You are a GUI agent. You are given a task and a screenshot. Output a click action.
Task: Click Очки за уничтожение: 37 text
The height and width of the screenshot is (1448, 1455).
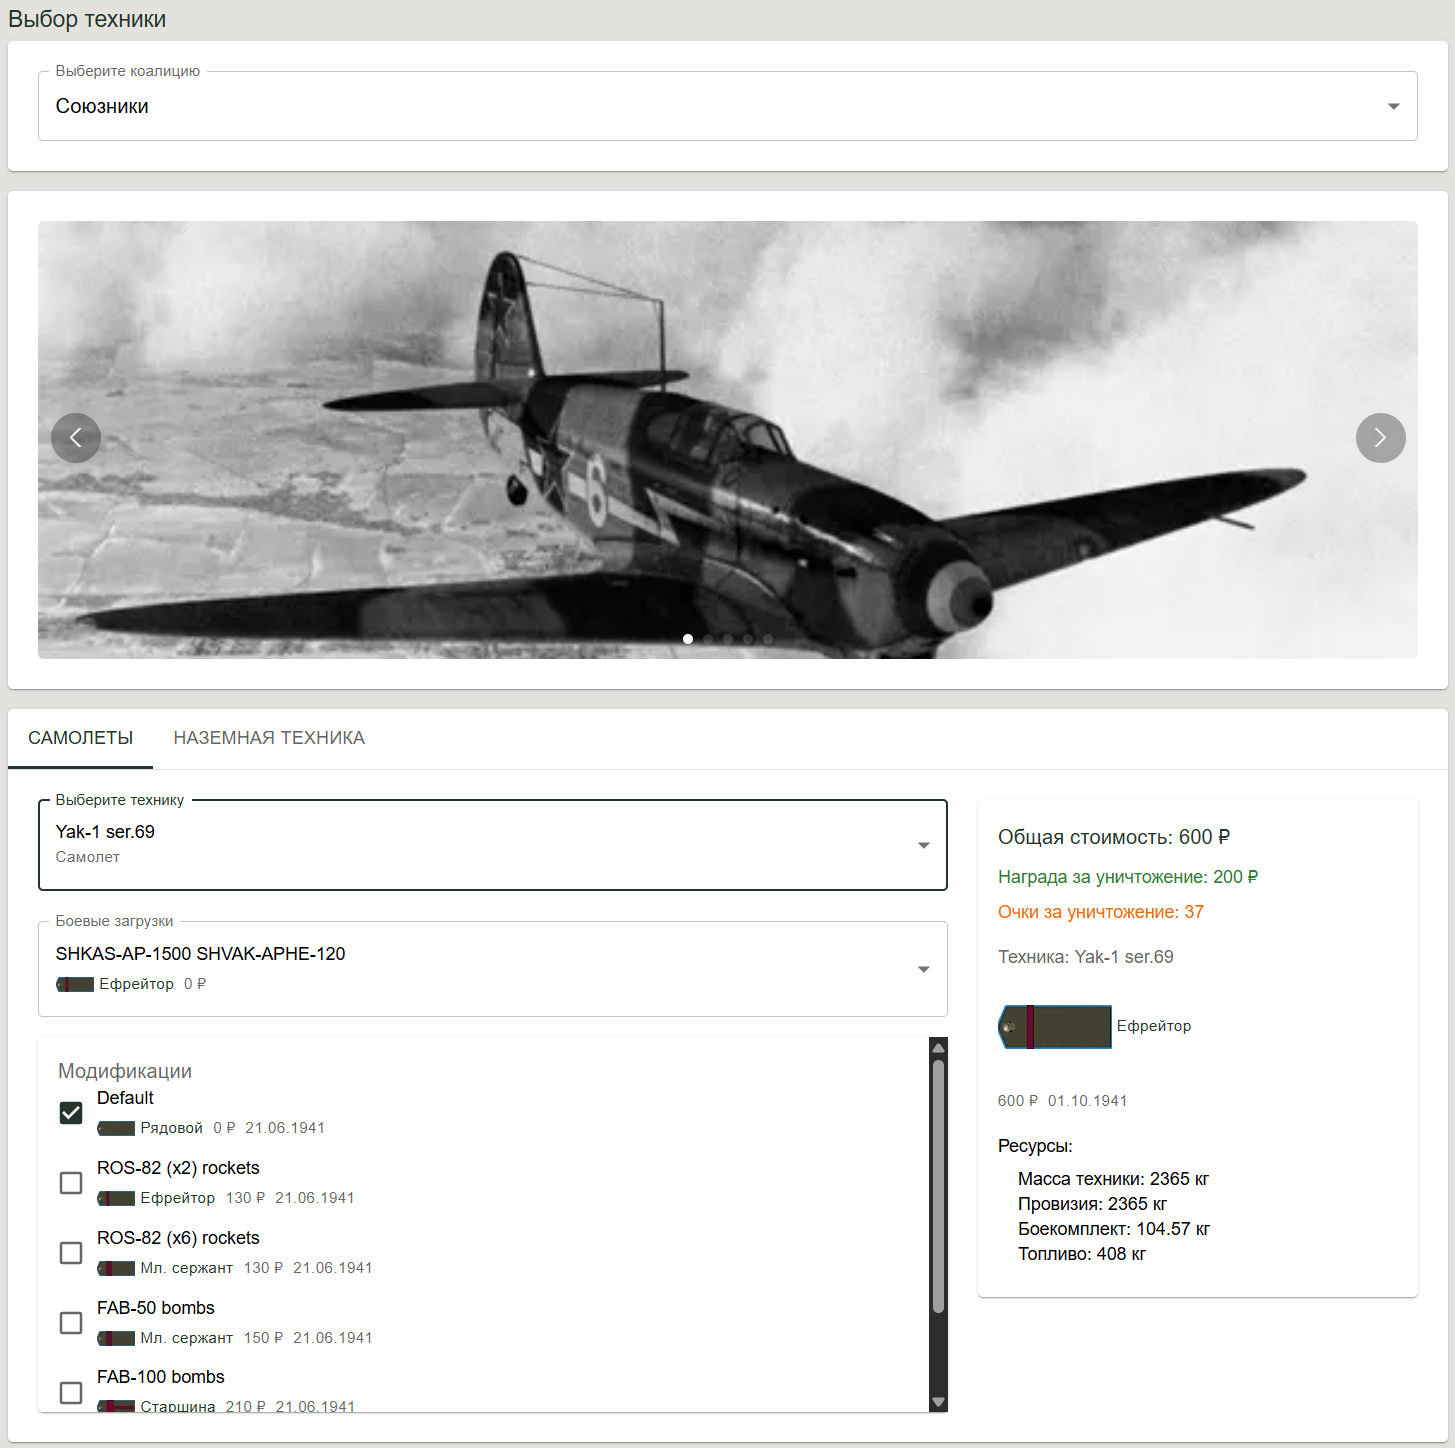[x=1101, y=912]
